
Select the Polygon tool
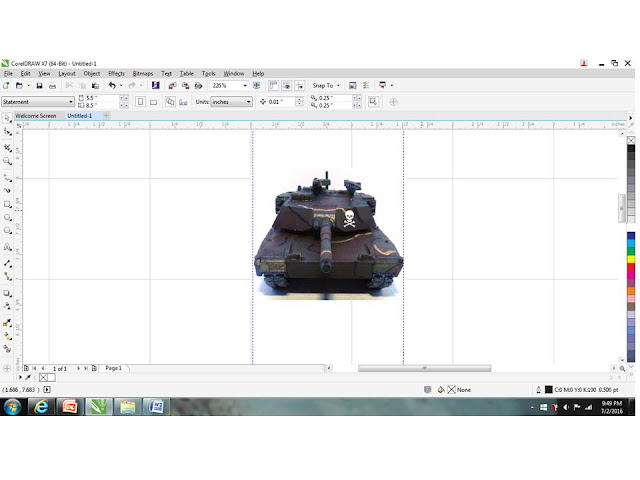7,231
